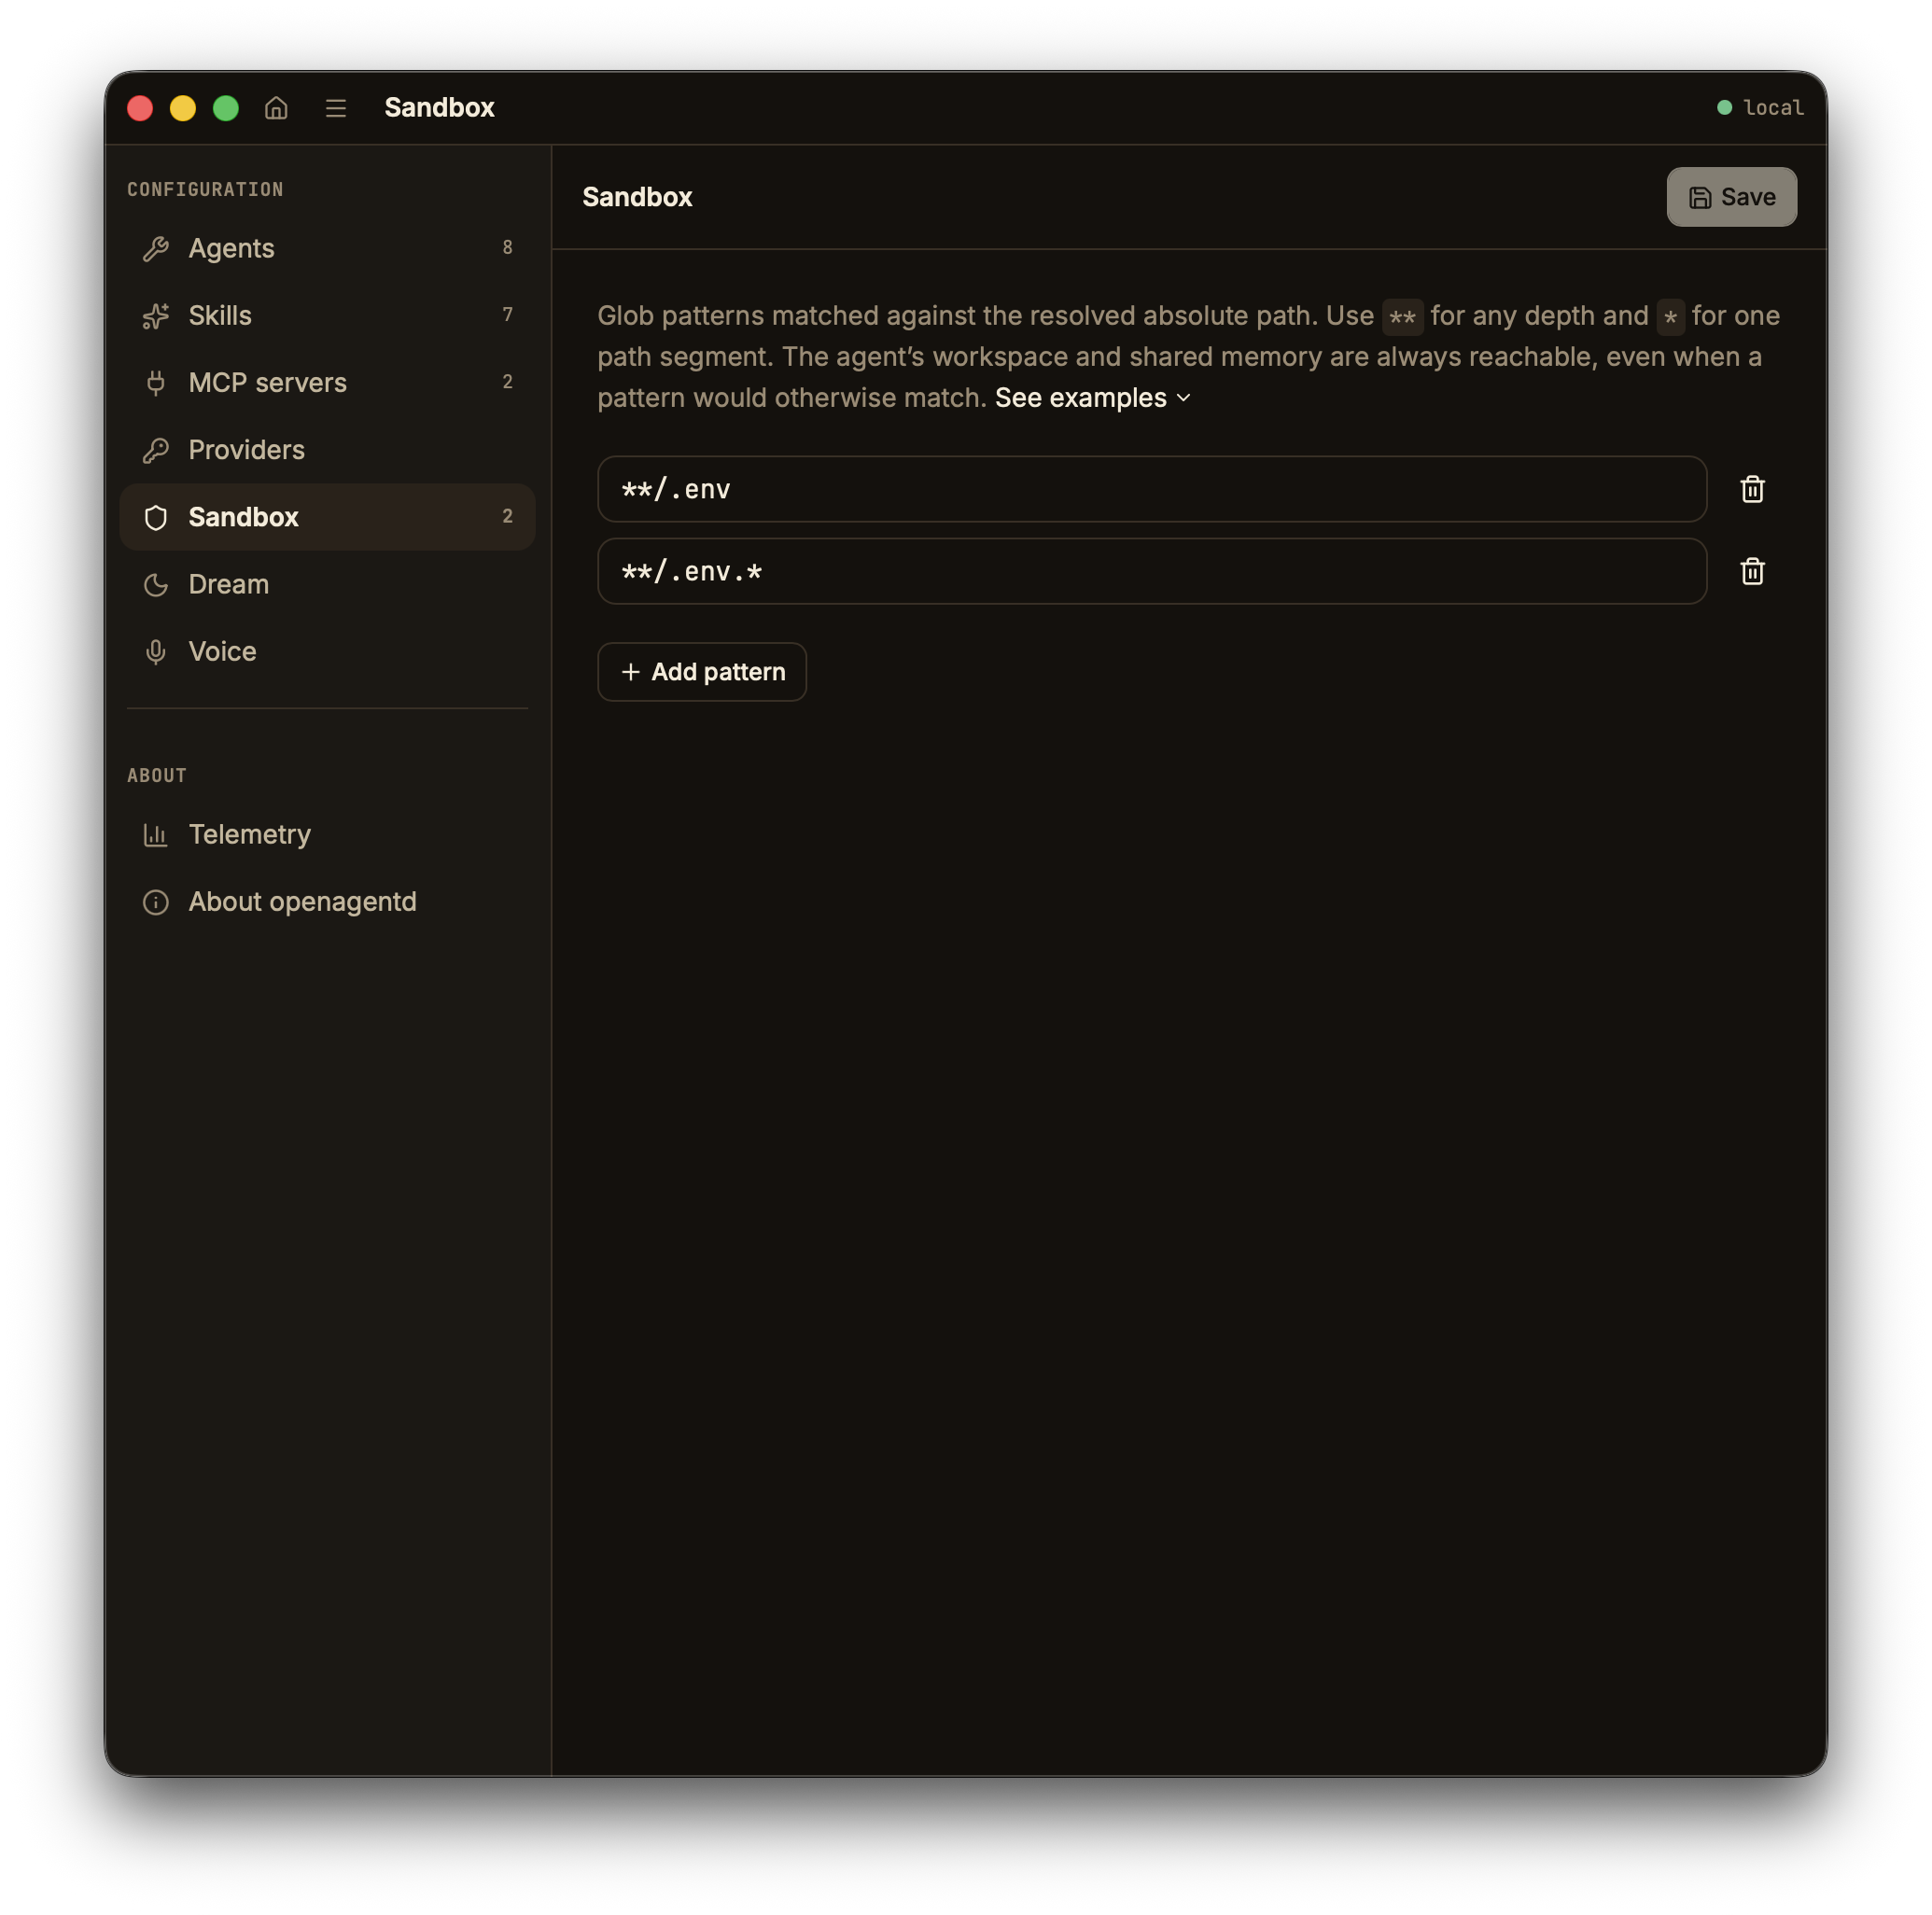Click the single * code chip in description
The width and height of the screenshot is (1932, 1915).
tap(1670, 317)
